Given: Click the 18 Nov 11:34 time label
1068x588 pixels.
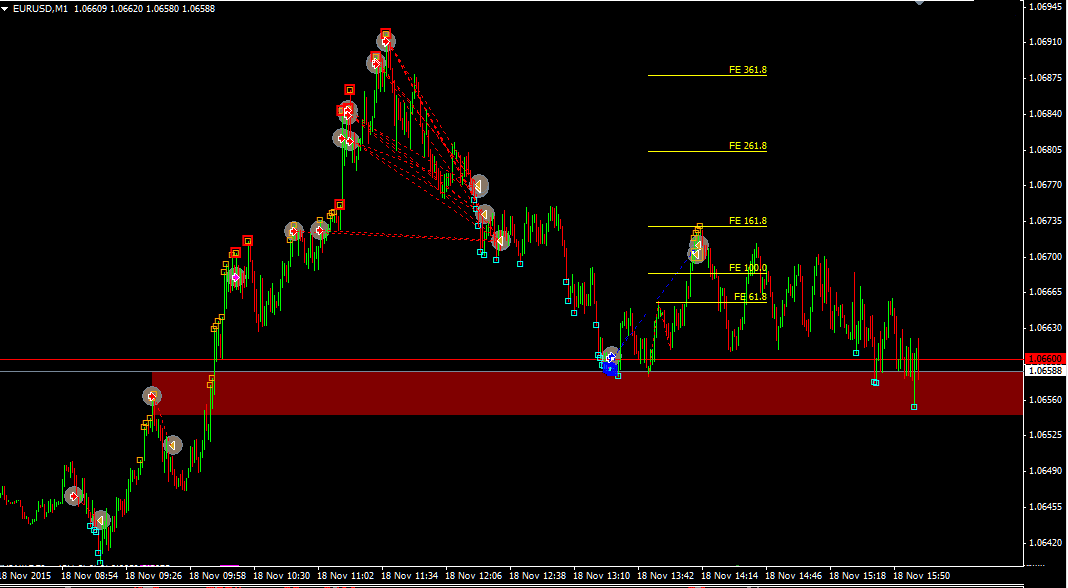Looking at the screenshot, I should point(409,576).
